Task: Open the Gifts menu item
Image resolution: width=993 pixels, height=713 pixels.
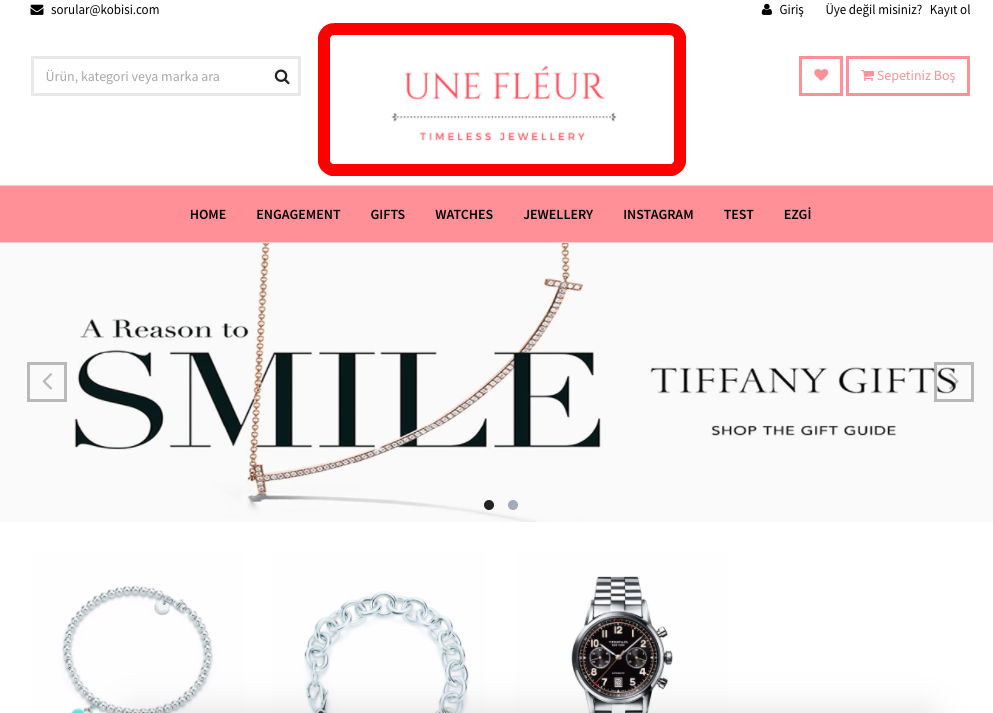Action: pyautogui.click(x=388, y=215)
